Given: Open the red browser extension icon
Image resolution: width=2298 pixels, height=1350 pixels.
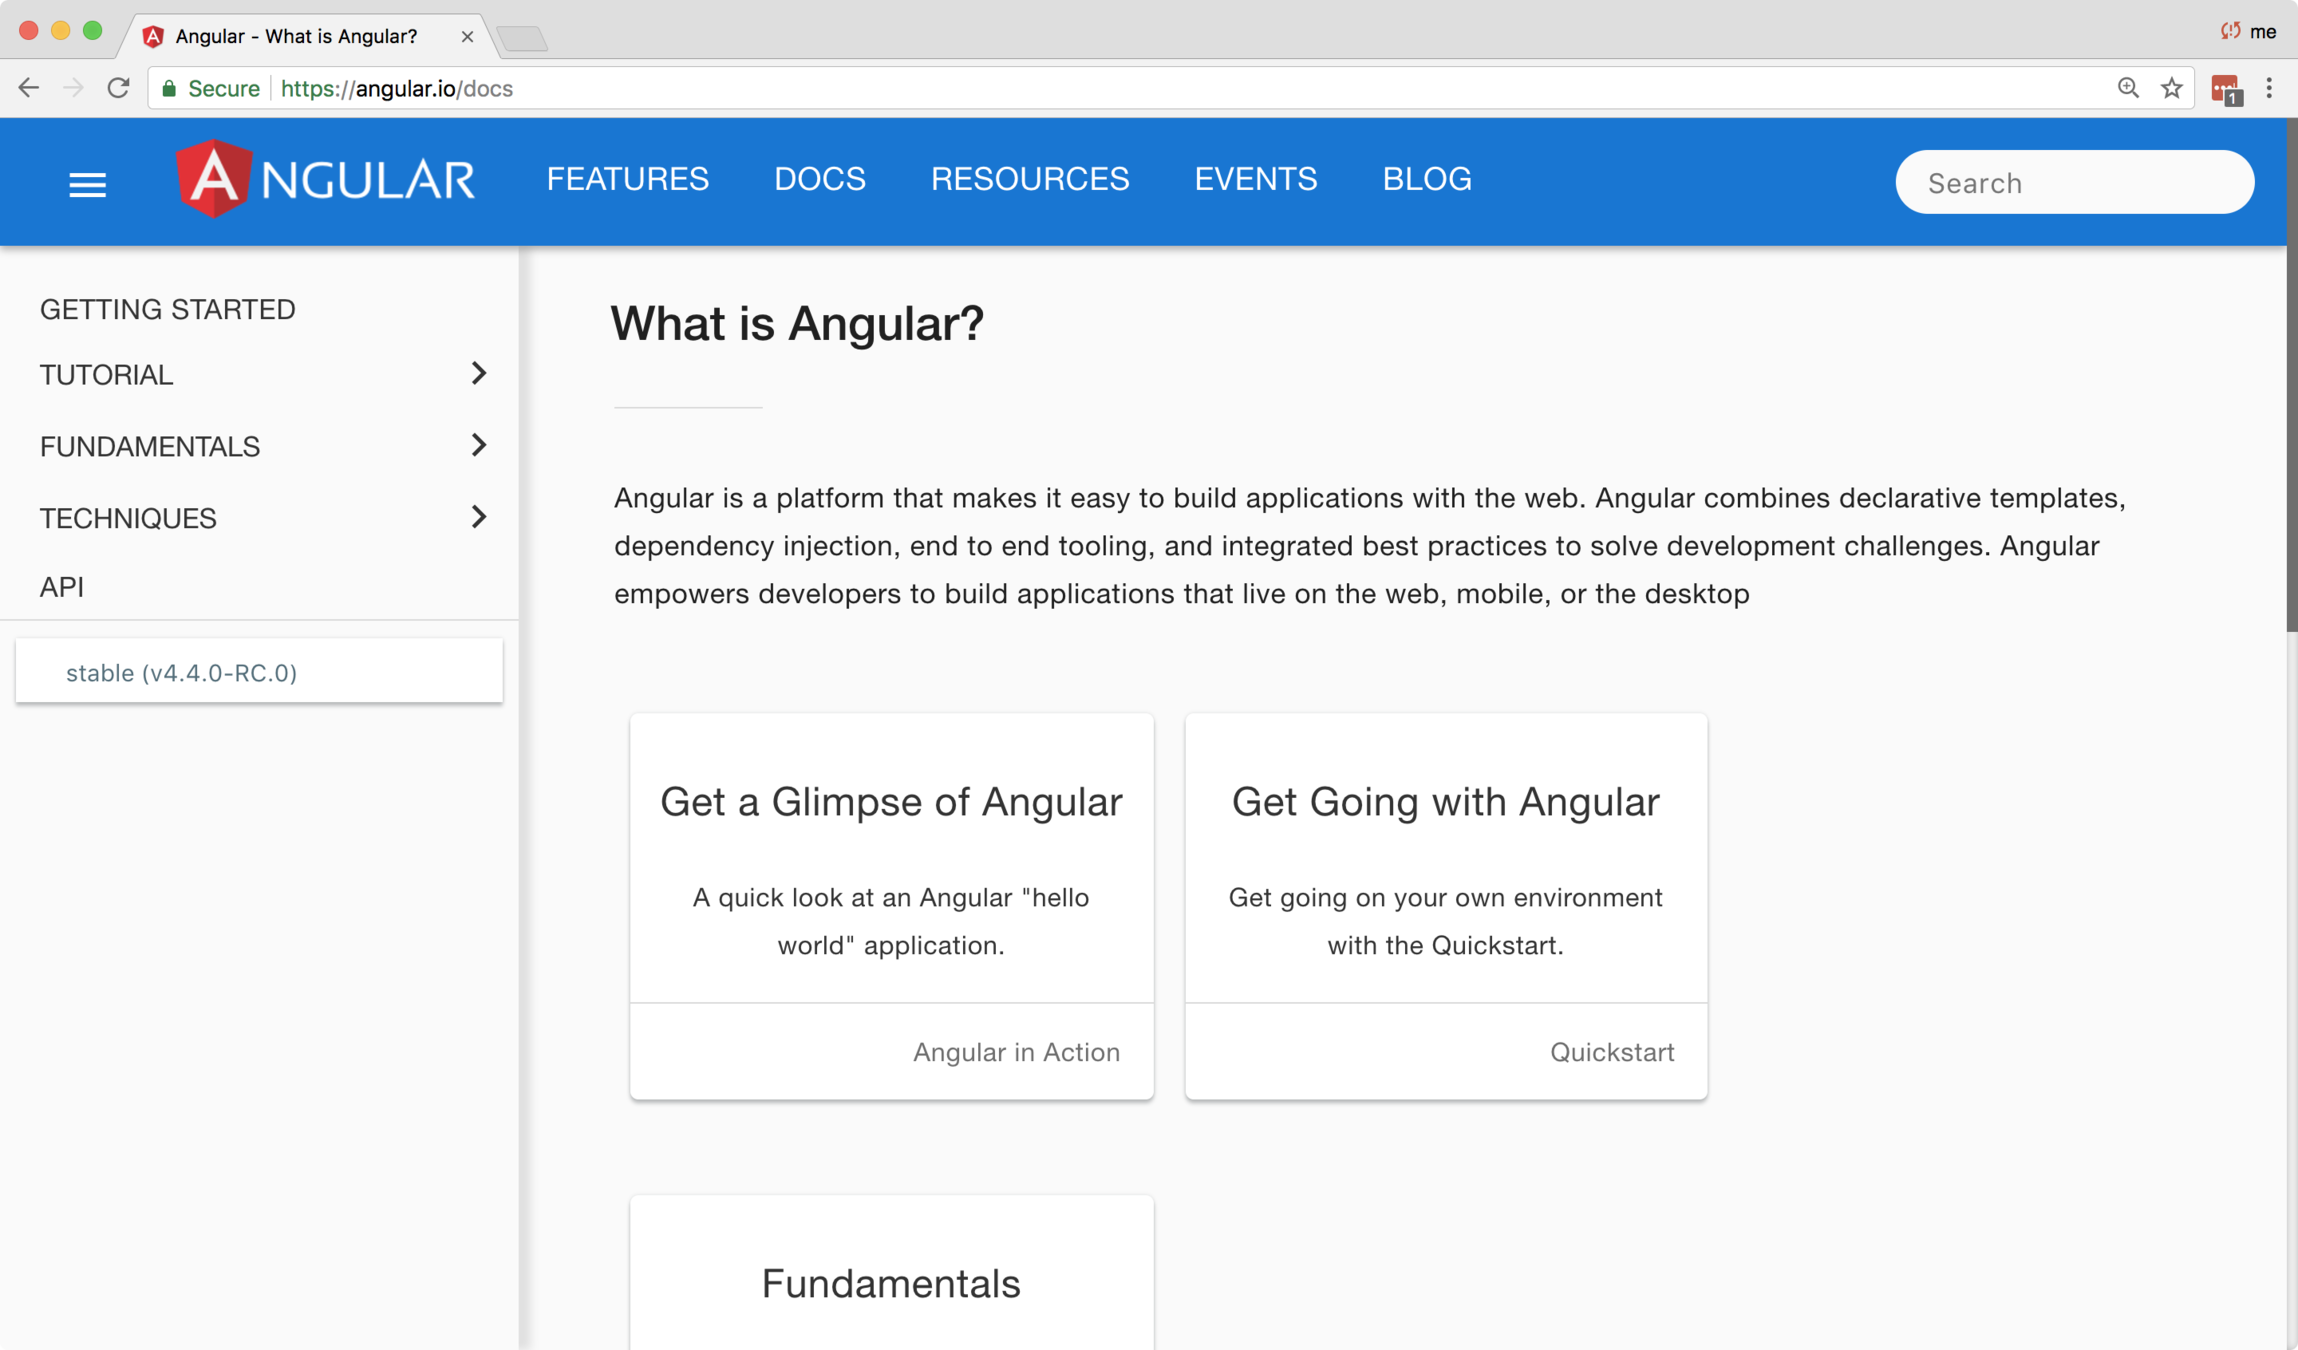Looking at the screenshot, I should [x=2225, y=90].
